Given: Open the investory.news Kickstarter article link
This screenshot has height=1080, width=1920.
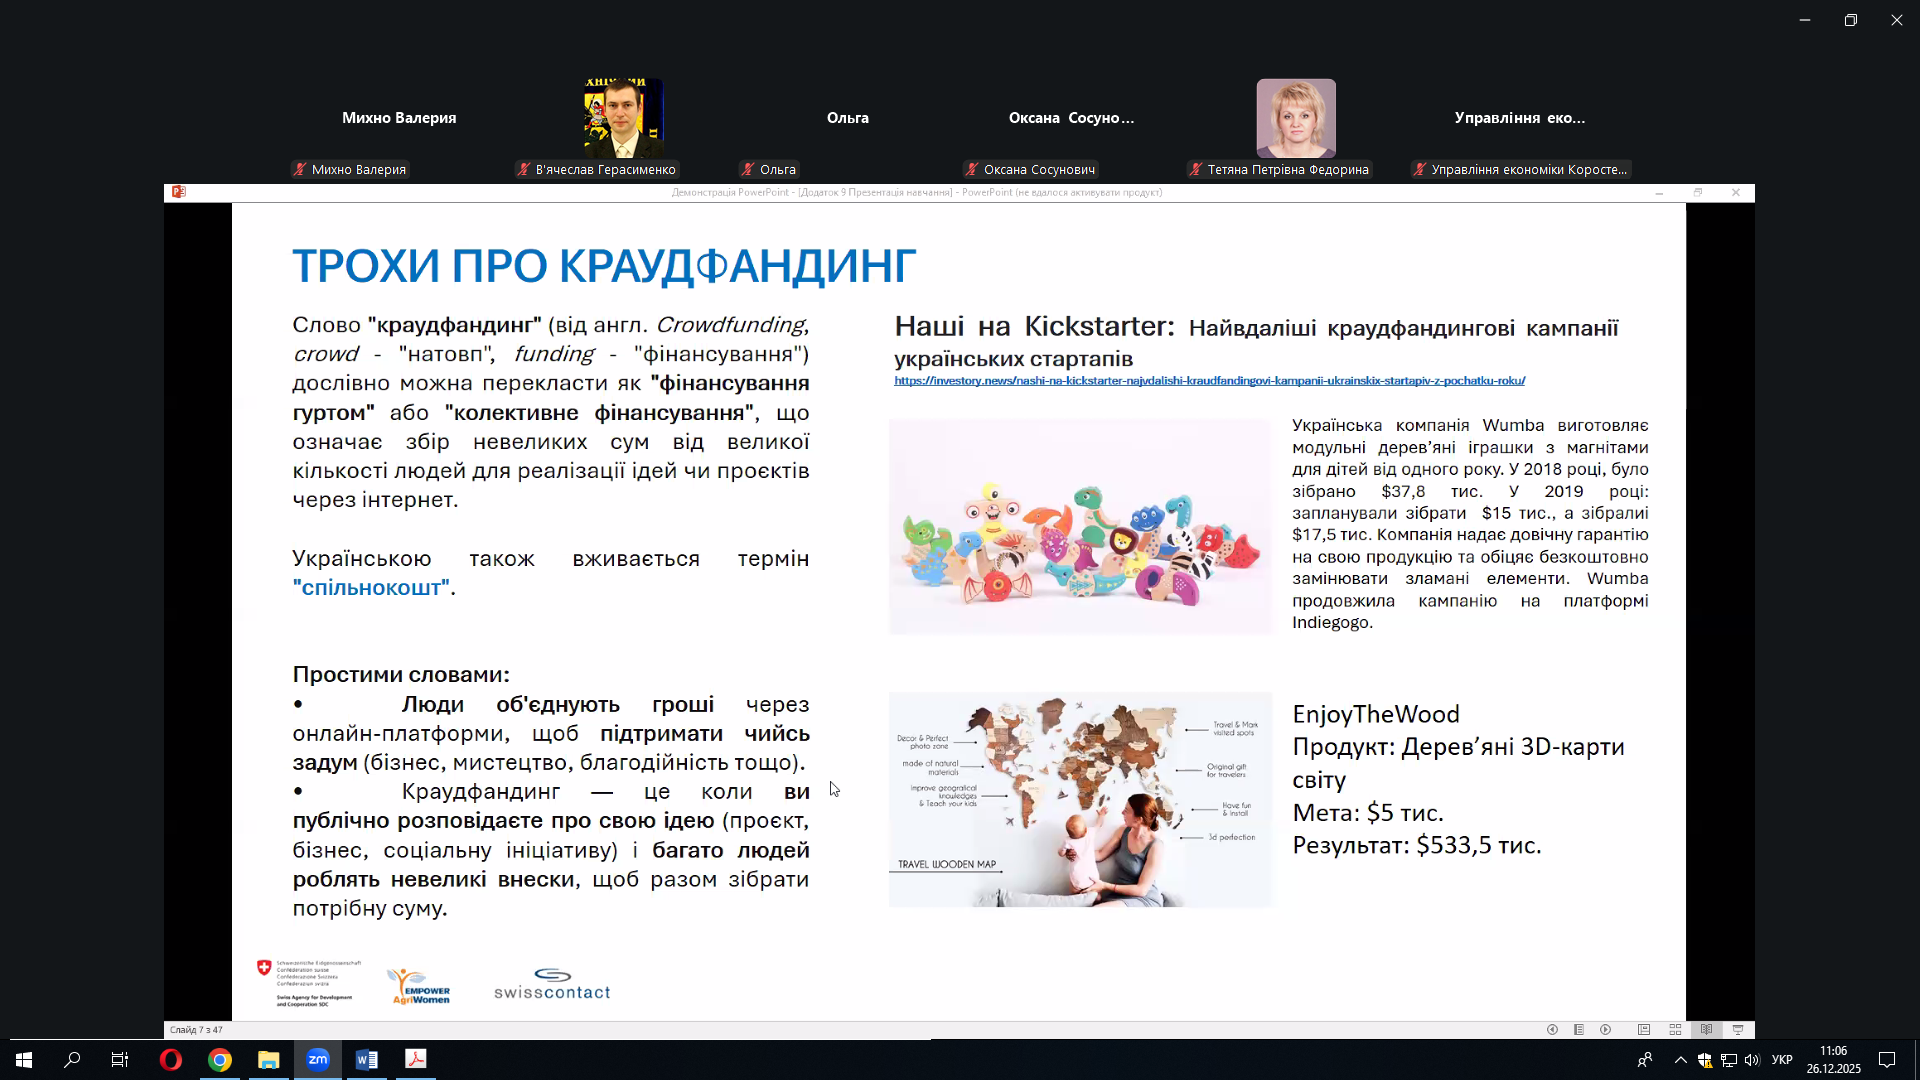Looking at the screenshot, I should [x=1209, y=381].
